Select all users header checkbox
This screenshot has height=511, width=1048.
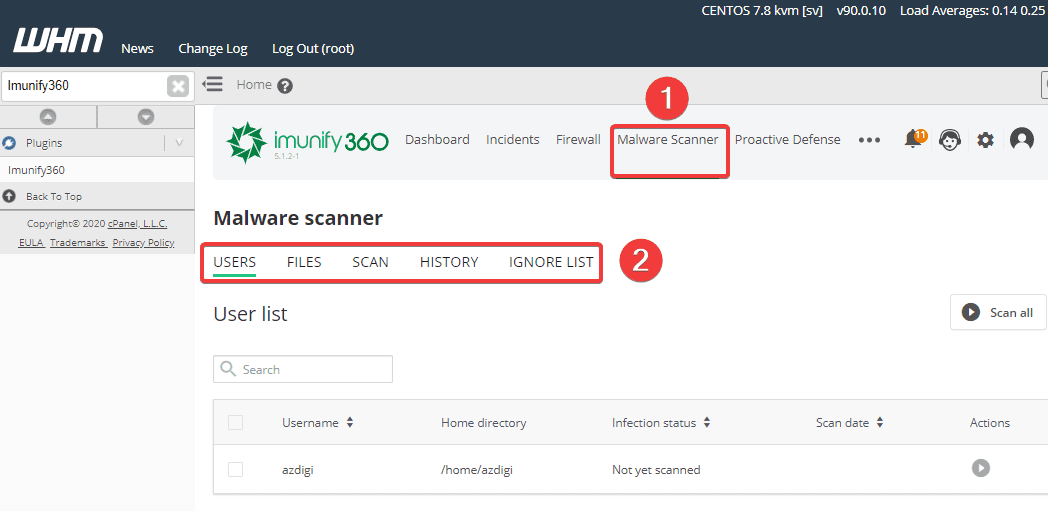point(235,423)
